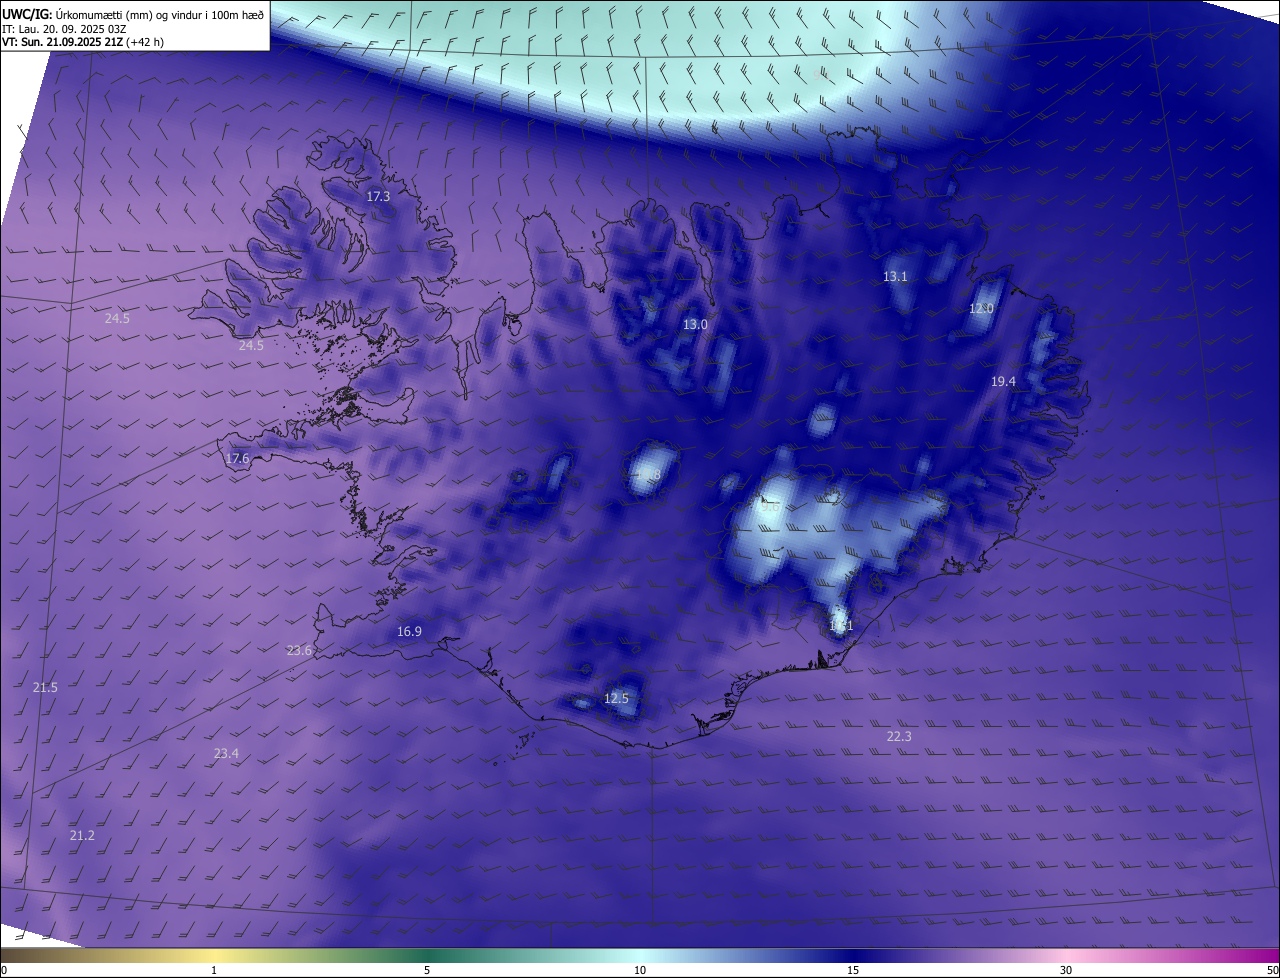This screenshot has height=978, width=1280.
Task: Click the 9.6 value on the glacier
Action: [770, 507]
